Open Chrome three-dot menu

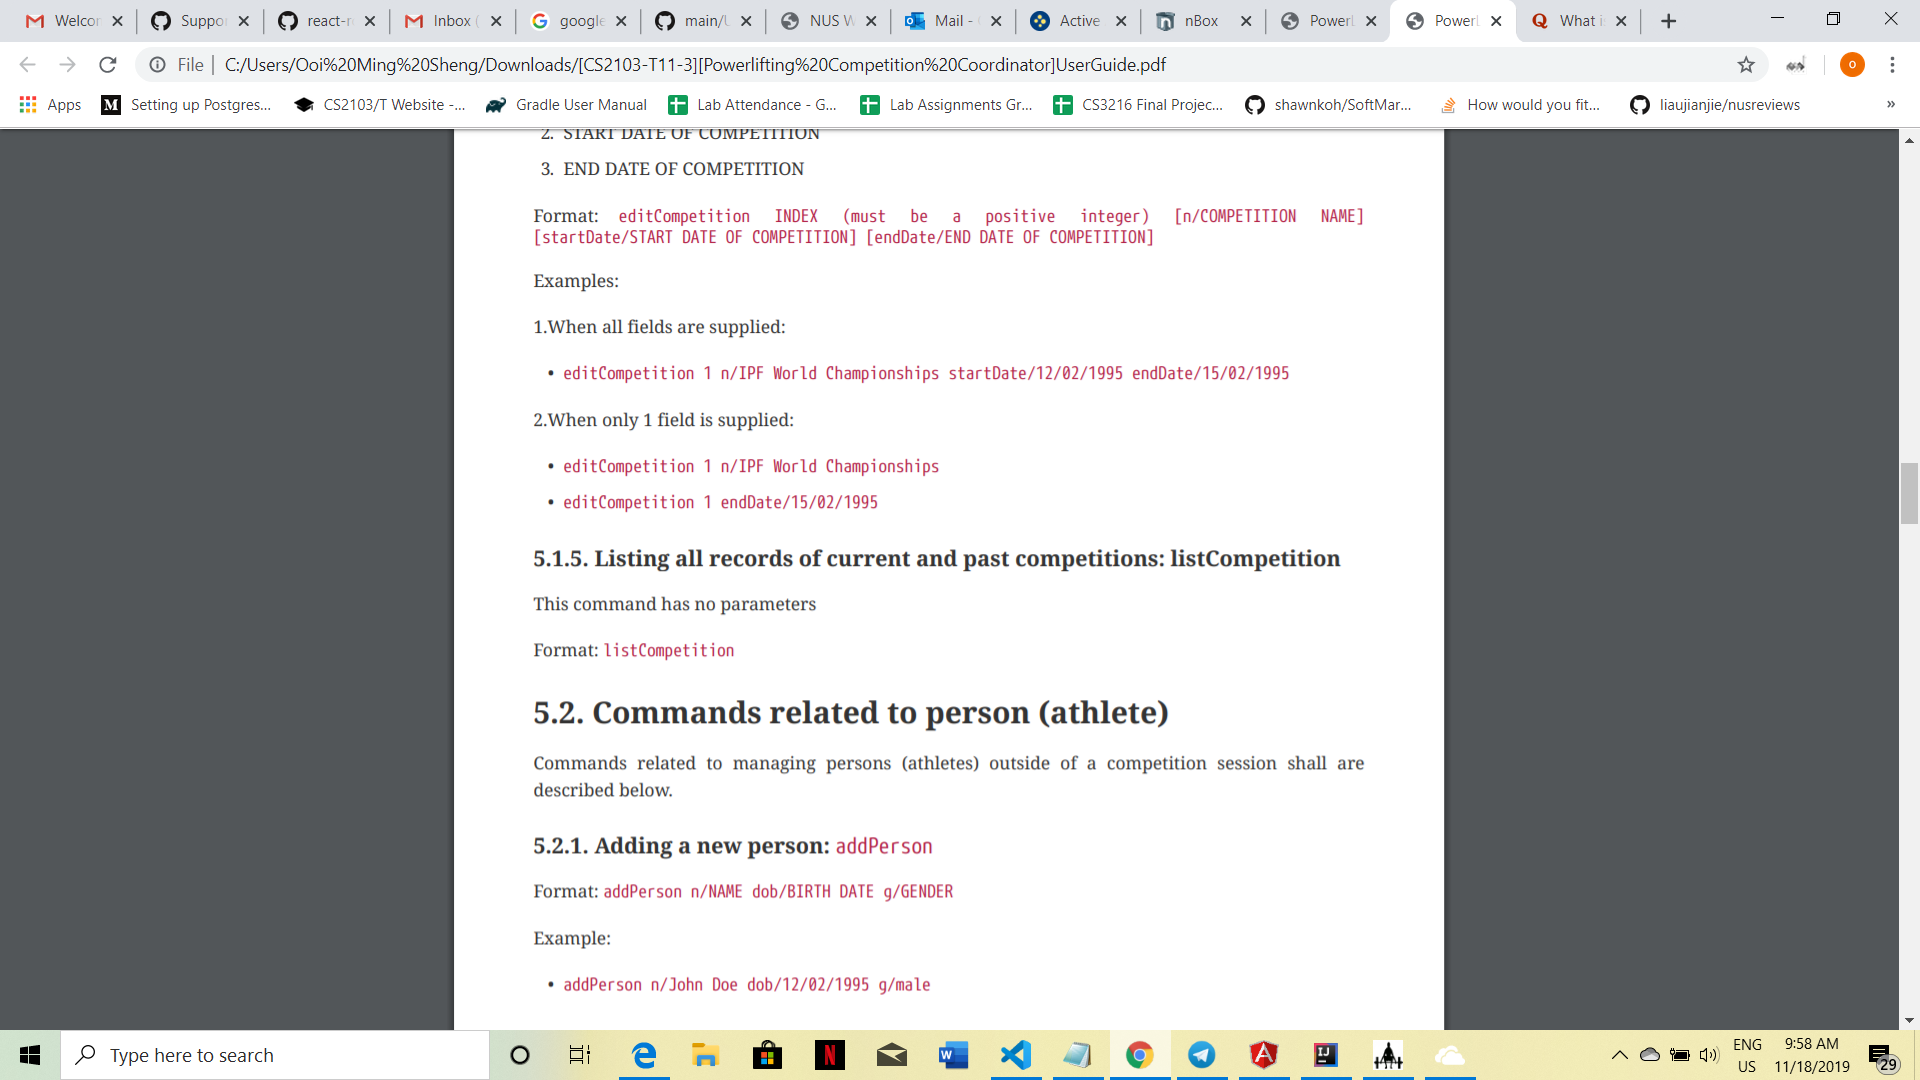1892,65
